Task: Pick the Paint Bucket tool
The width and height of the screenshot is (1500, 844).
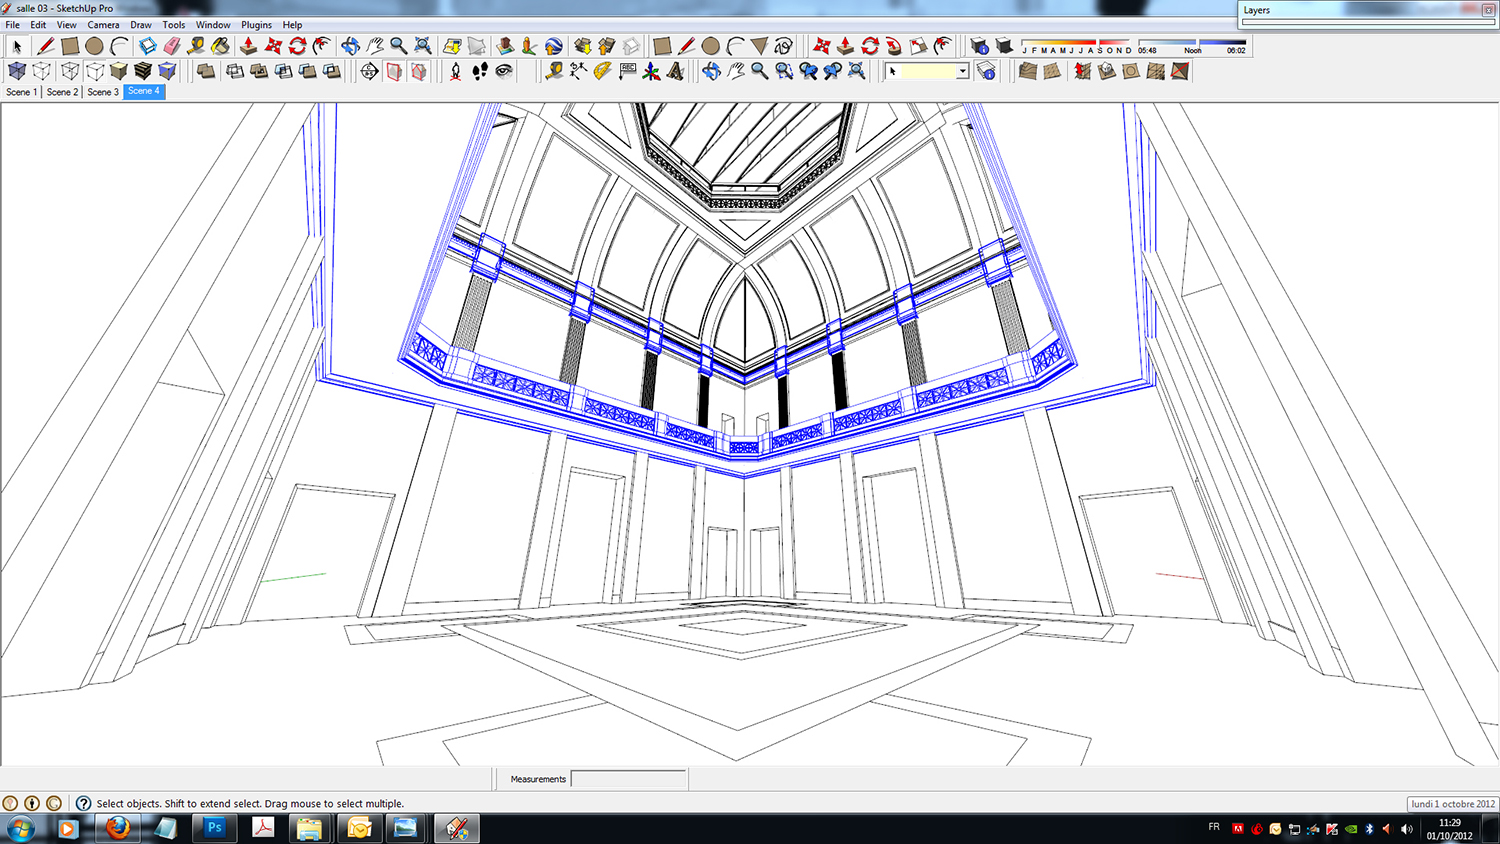Action: (x=220, y=46)
